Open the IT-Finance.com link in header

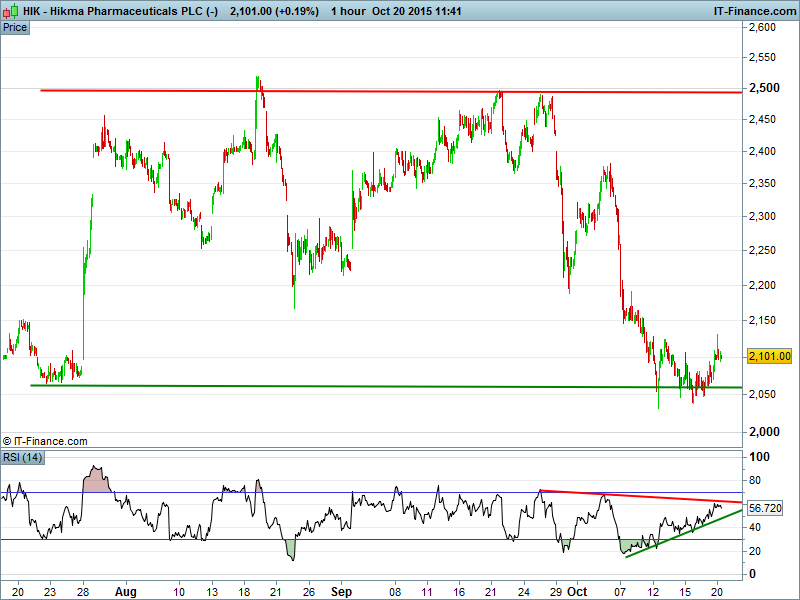(754, 10)
